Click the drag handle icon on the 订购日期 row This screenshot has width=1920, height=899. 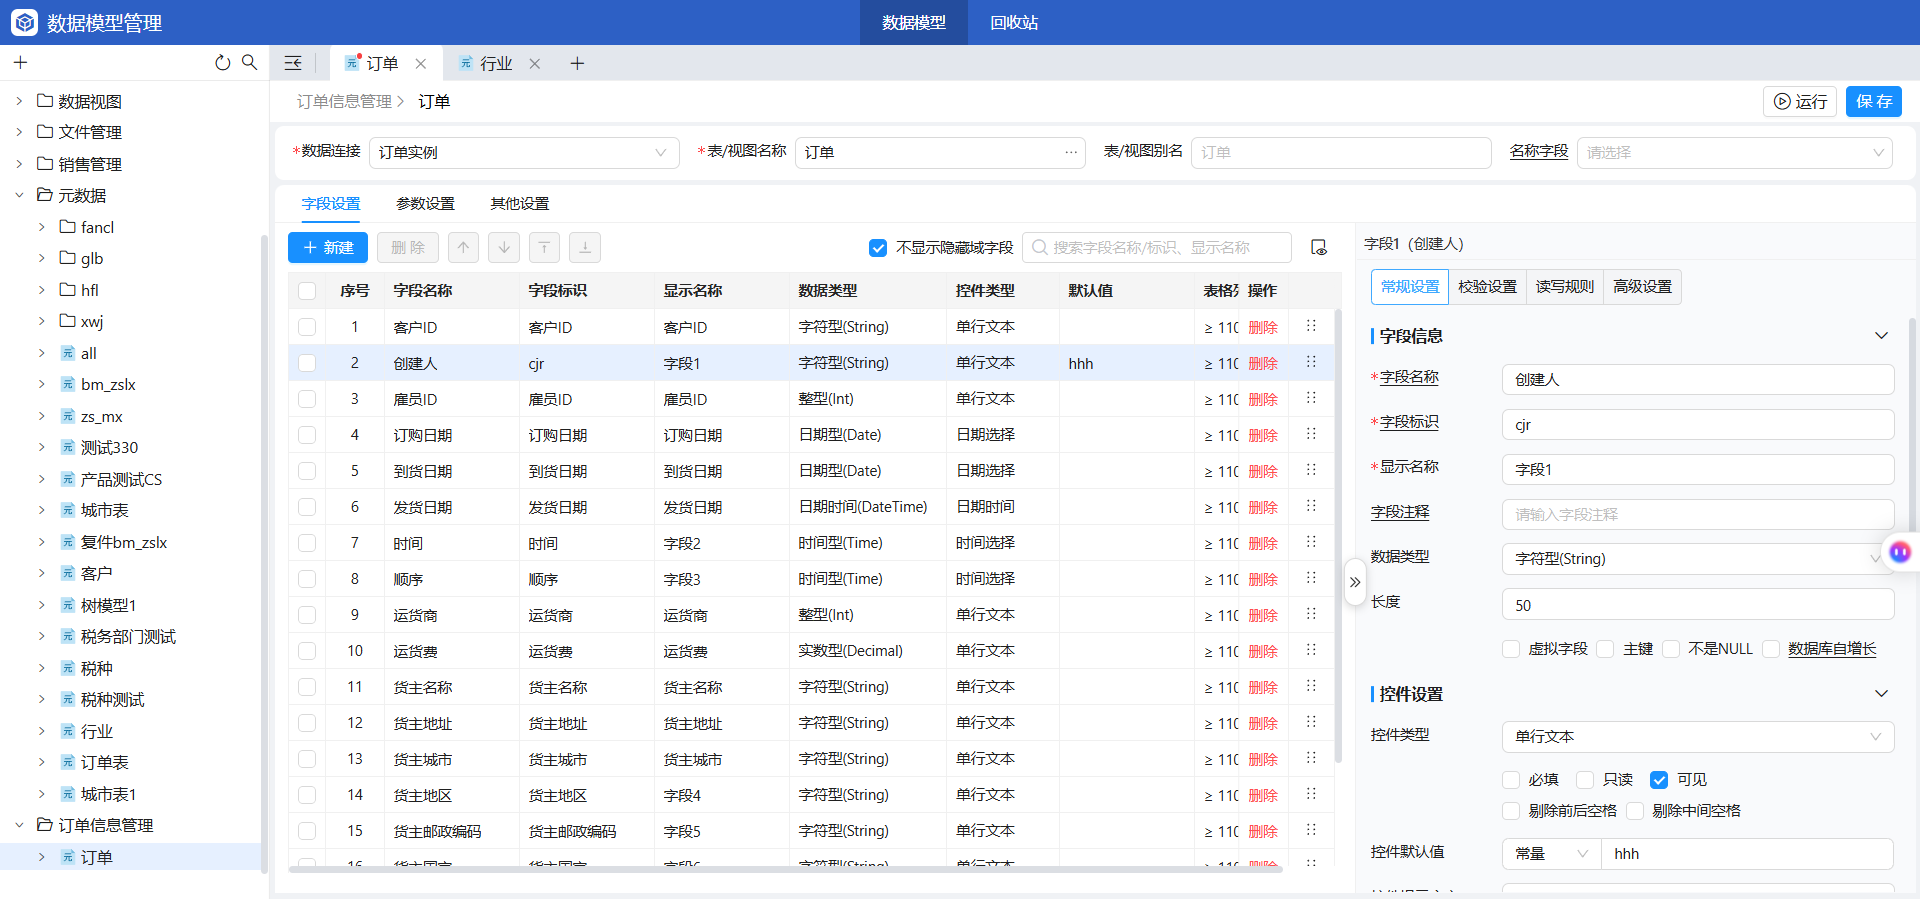(x=1311, y=434)
